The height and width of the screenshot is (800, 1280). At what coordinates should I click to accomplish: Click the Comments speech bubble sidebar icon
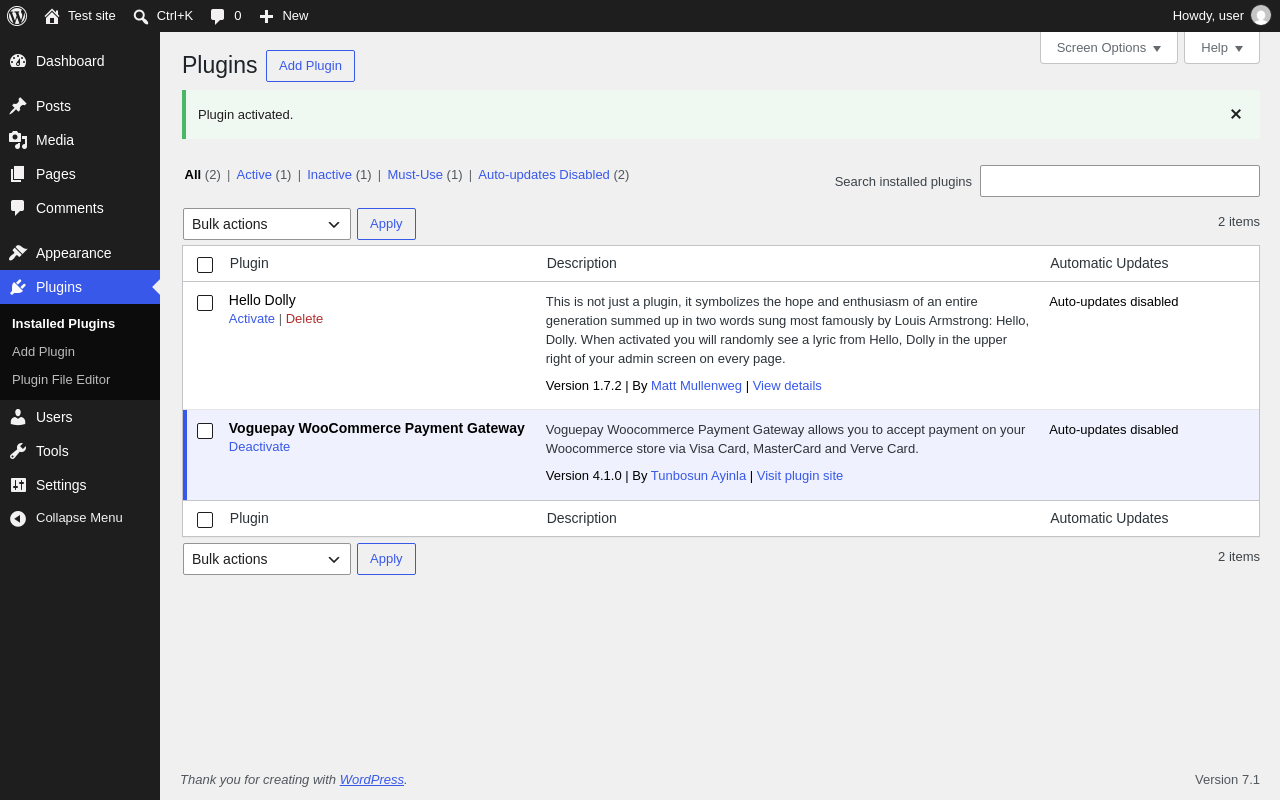pyautogui.click(x=18, y=208)
